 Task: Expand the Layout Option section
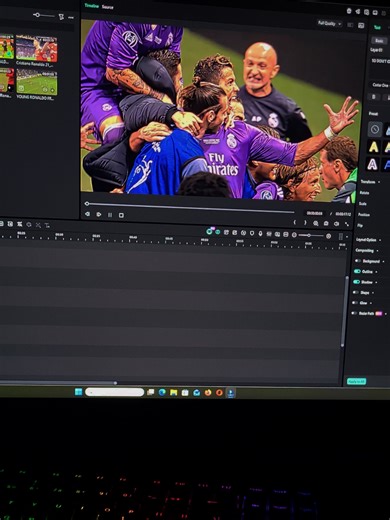[380, 240]
